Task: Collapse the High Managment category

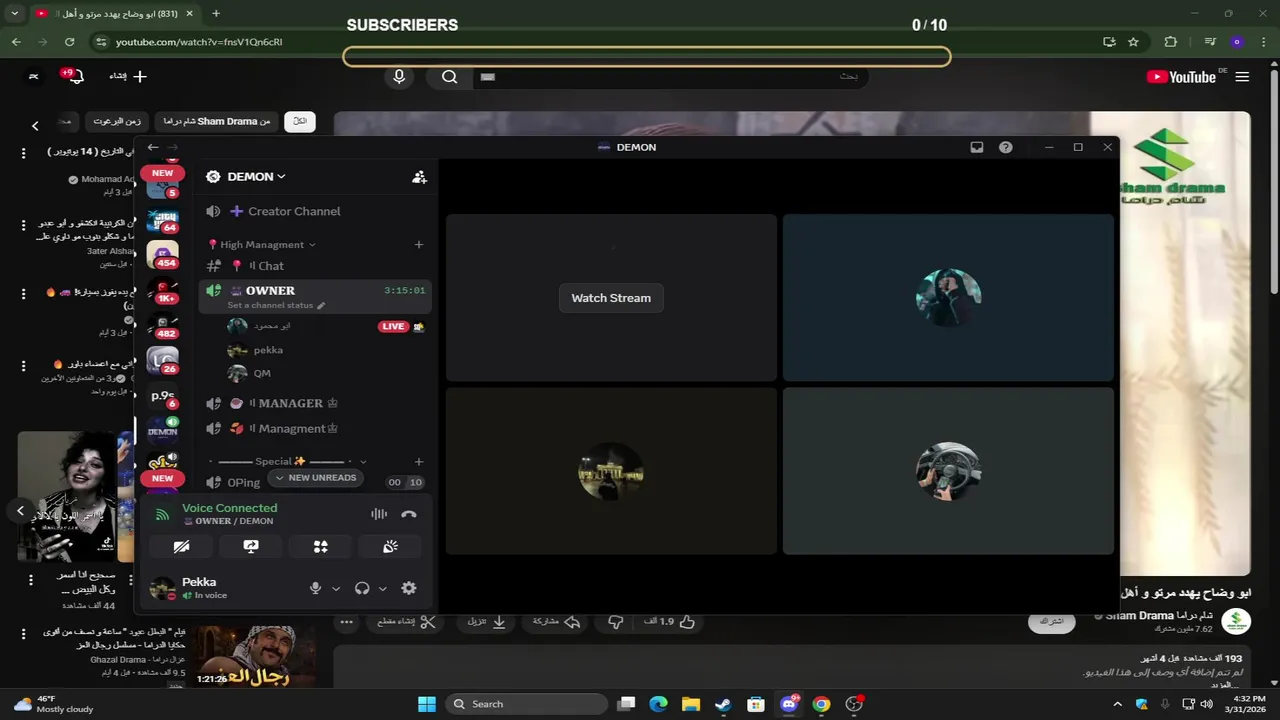Action: pos(261,244)
